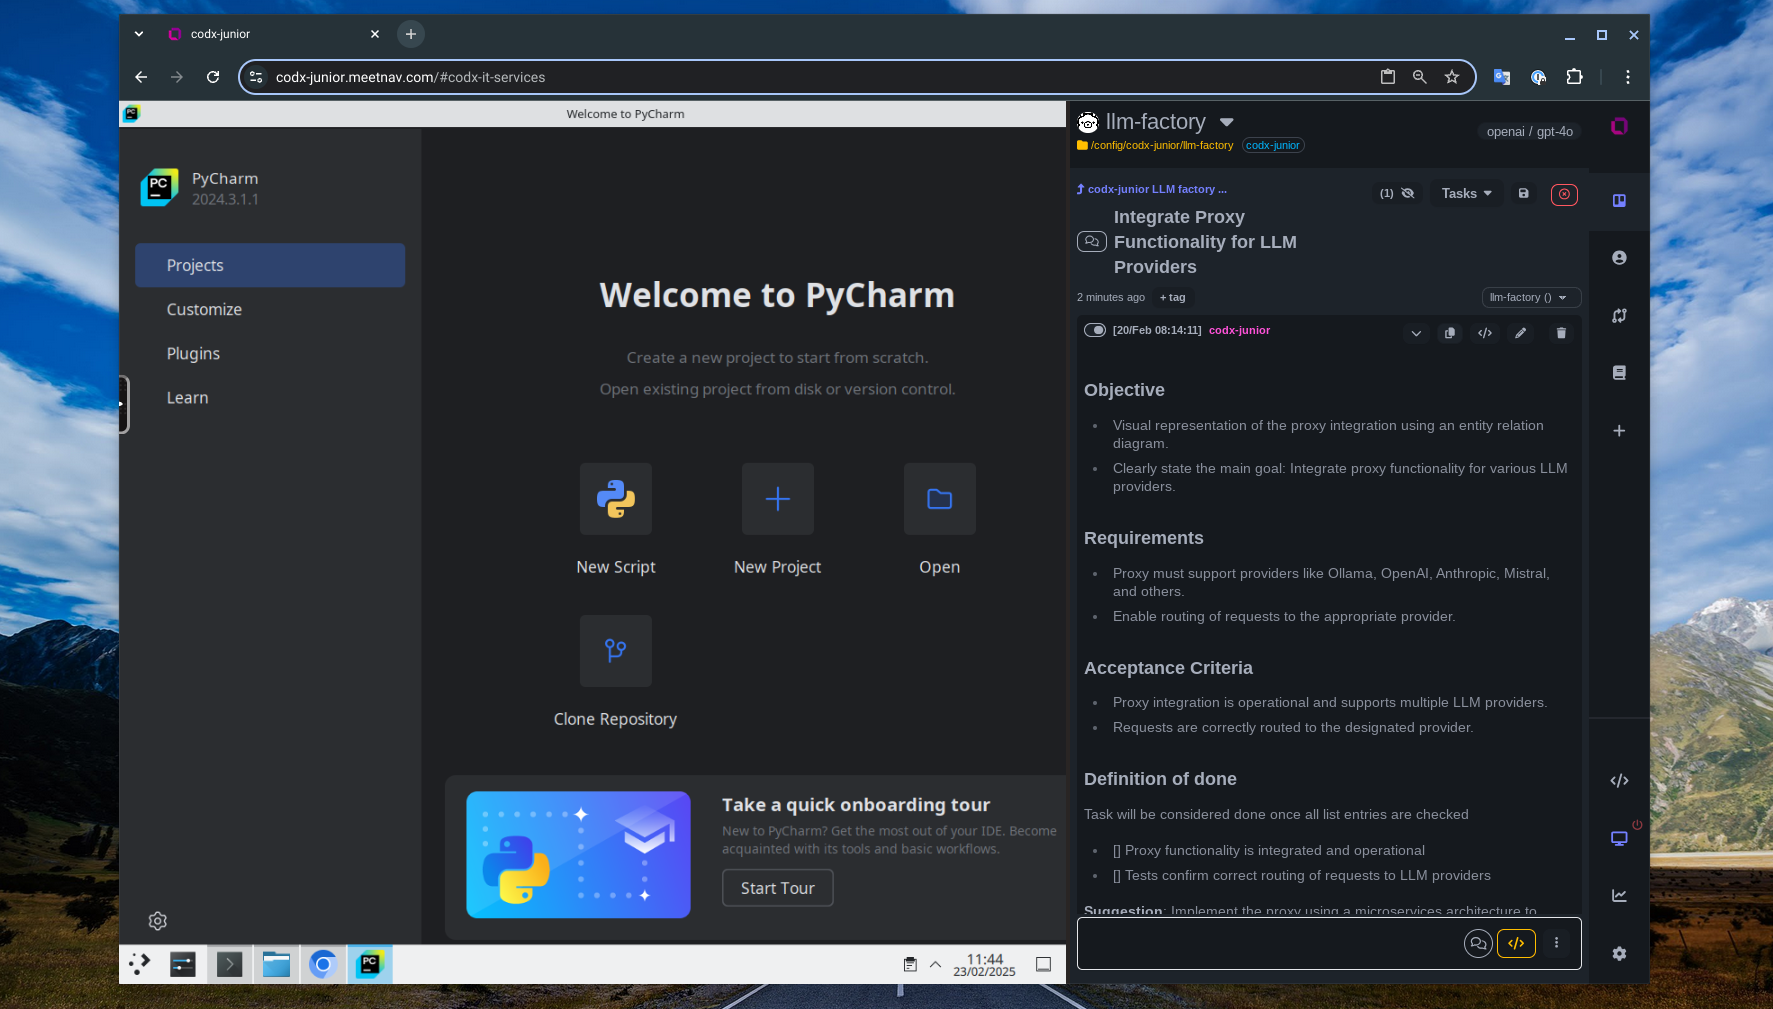This screenshot has width=1773, height=1009.
Task: Click the Chromium browser icon in the taskbar
Action: (x=323, y=964)
